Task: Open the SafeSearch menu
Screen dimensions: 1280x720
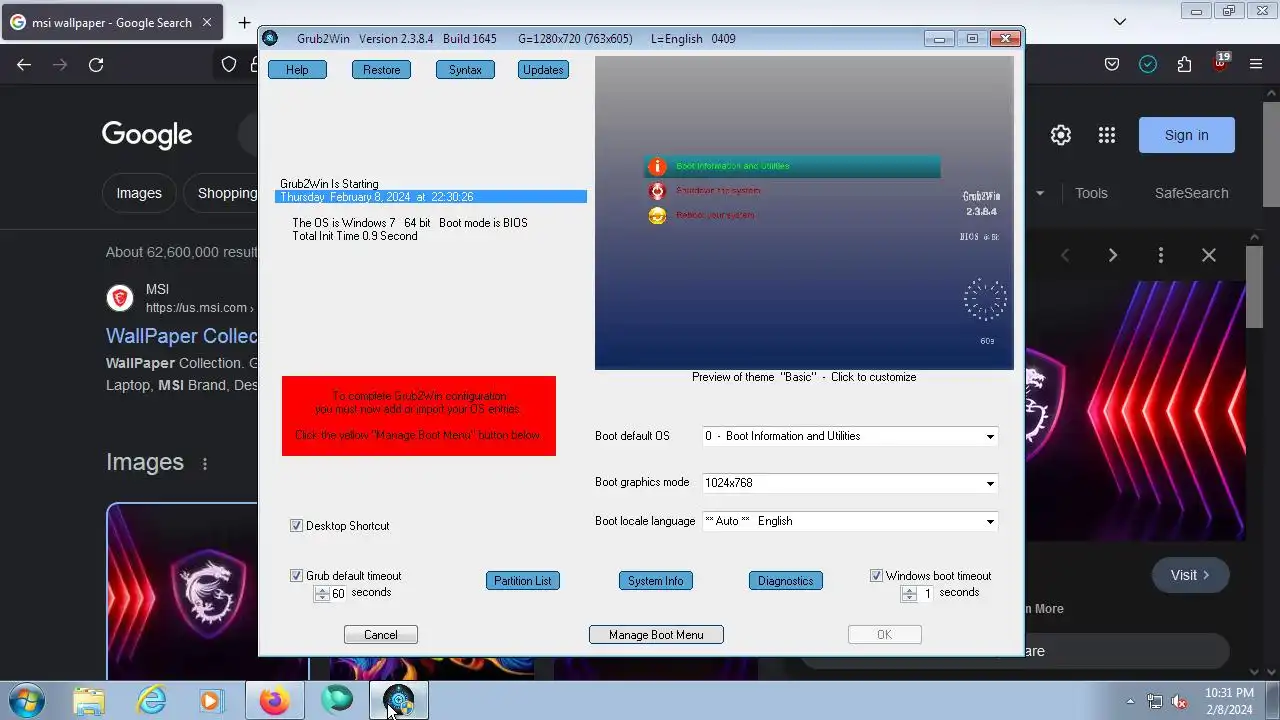Action: (1191, 193)
